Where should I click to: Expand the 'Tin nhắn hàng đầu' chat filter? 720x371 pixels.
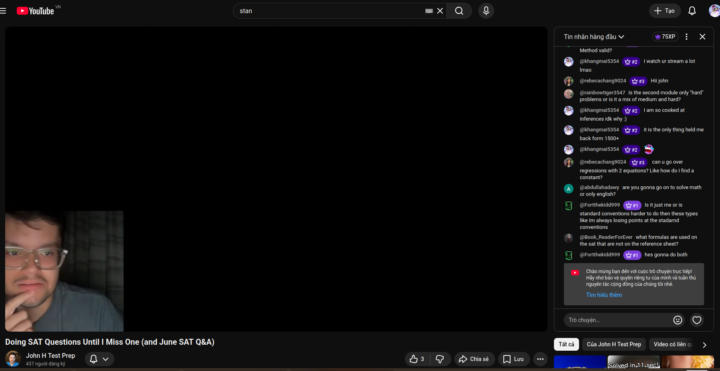594,37
